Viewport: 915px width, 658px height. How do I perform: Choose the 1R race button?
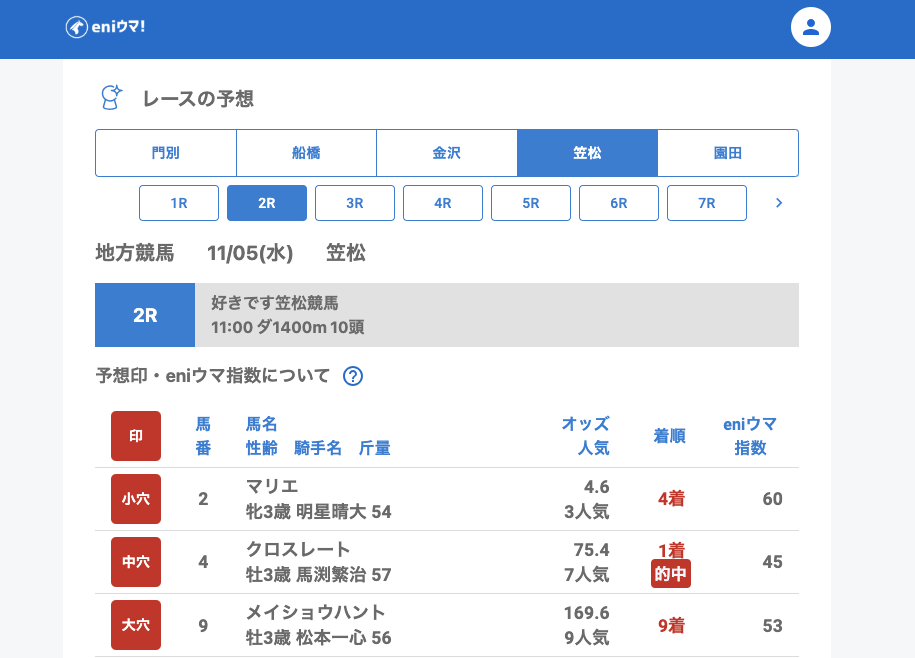tap(179, 203)
